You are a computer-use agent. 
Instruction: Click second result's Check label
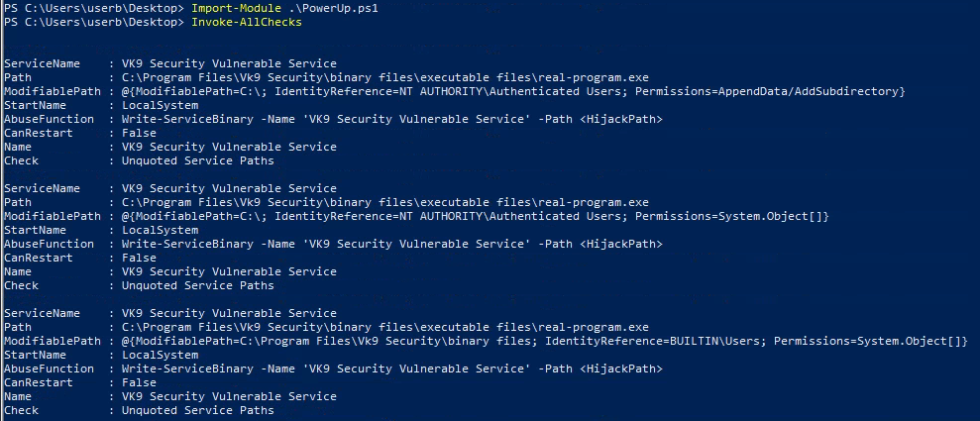tap(21, 285)
